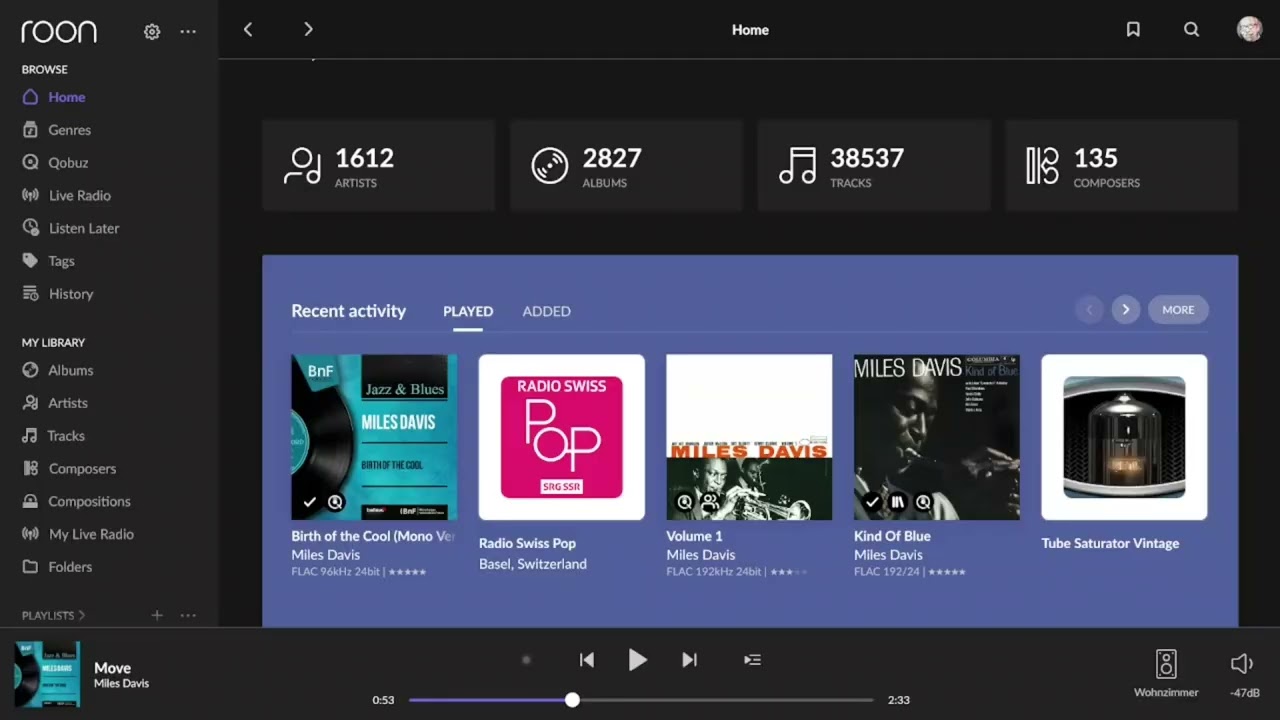Open the settings gear icon
Viewport: 1280px width, 720px height.
click(152, 32)
